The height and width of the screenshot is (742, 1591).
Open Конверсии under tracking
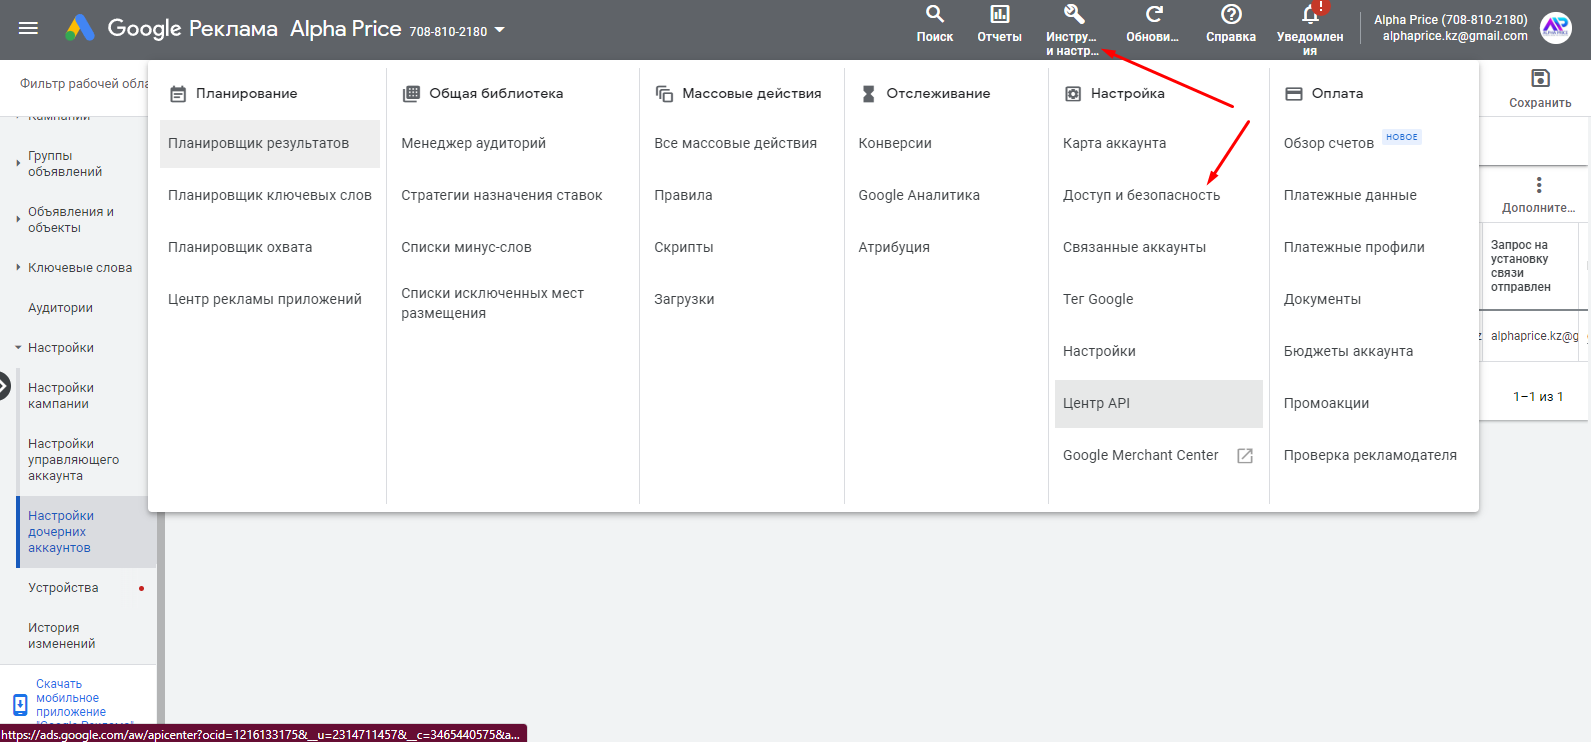tap(895, 144)
